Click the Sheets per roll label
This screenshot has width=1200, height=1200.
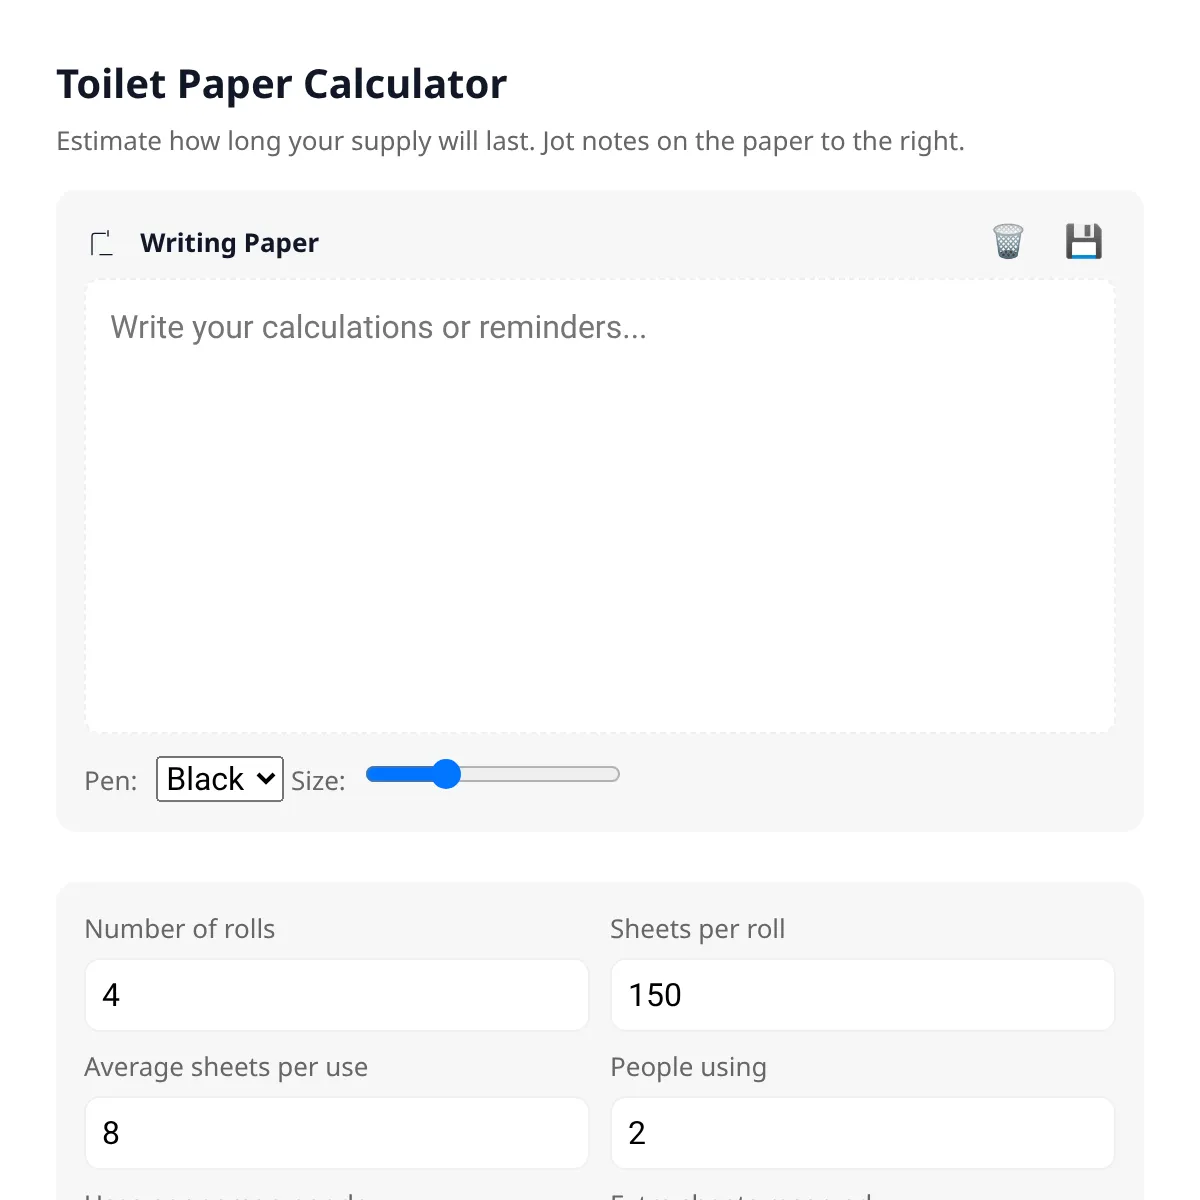pyautogui.click(x=698, y=929)
